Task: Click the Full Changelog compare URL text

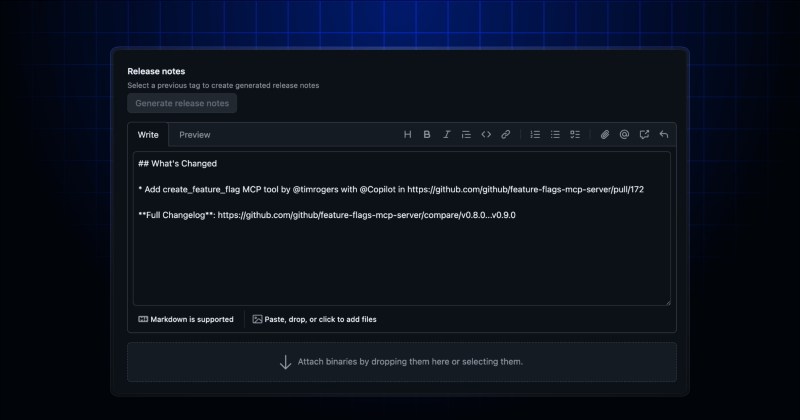Action: coord(366,215)
